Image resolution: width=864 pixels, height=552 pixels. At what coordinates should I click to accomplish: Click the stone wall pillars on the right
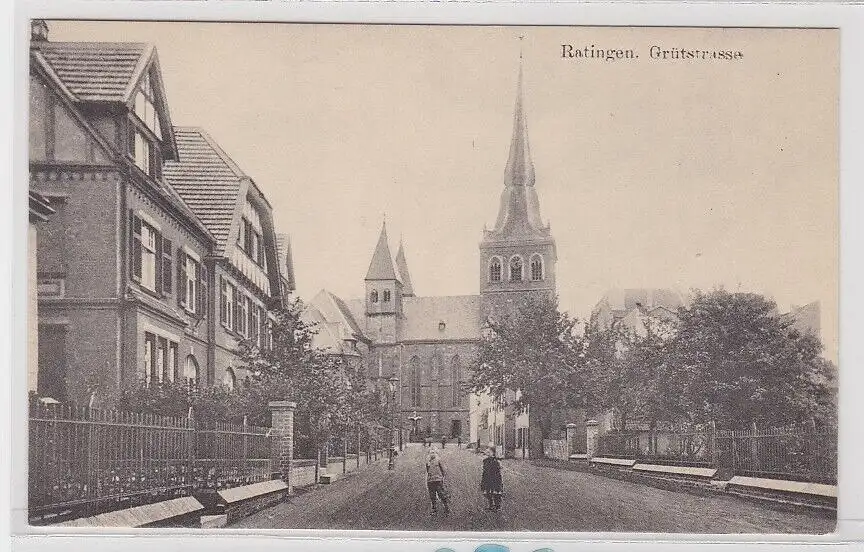point(591,438)
